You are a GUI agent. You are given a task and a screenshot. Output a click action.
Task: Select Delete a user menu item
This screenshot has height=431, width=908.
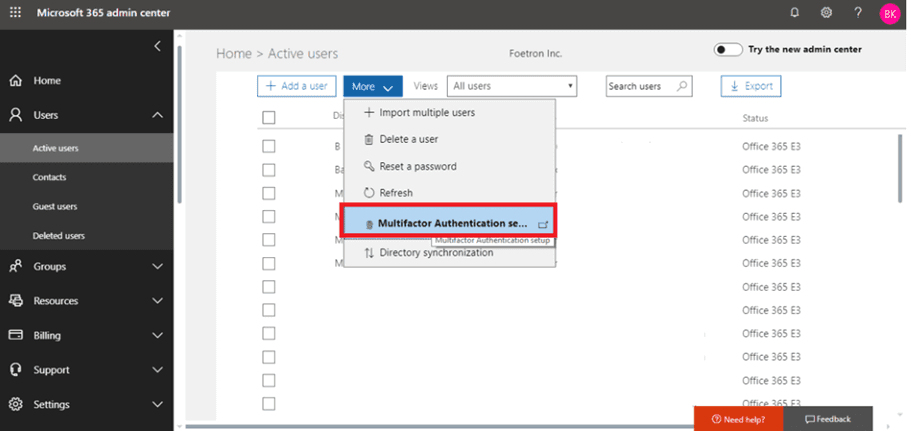pyautogui.click(x=449, y=139)
